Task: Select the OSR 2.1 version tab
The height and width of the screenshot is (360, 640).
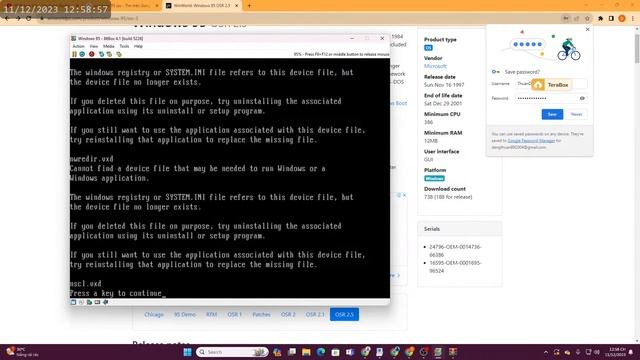Action: 315,315
